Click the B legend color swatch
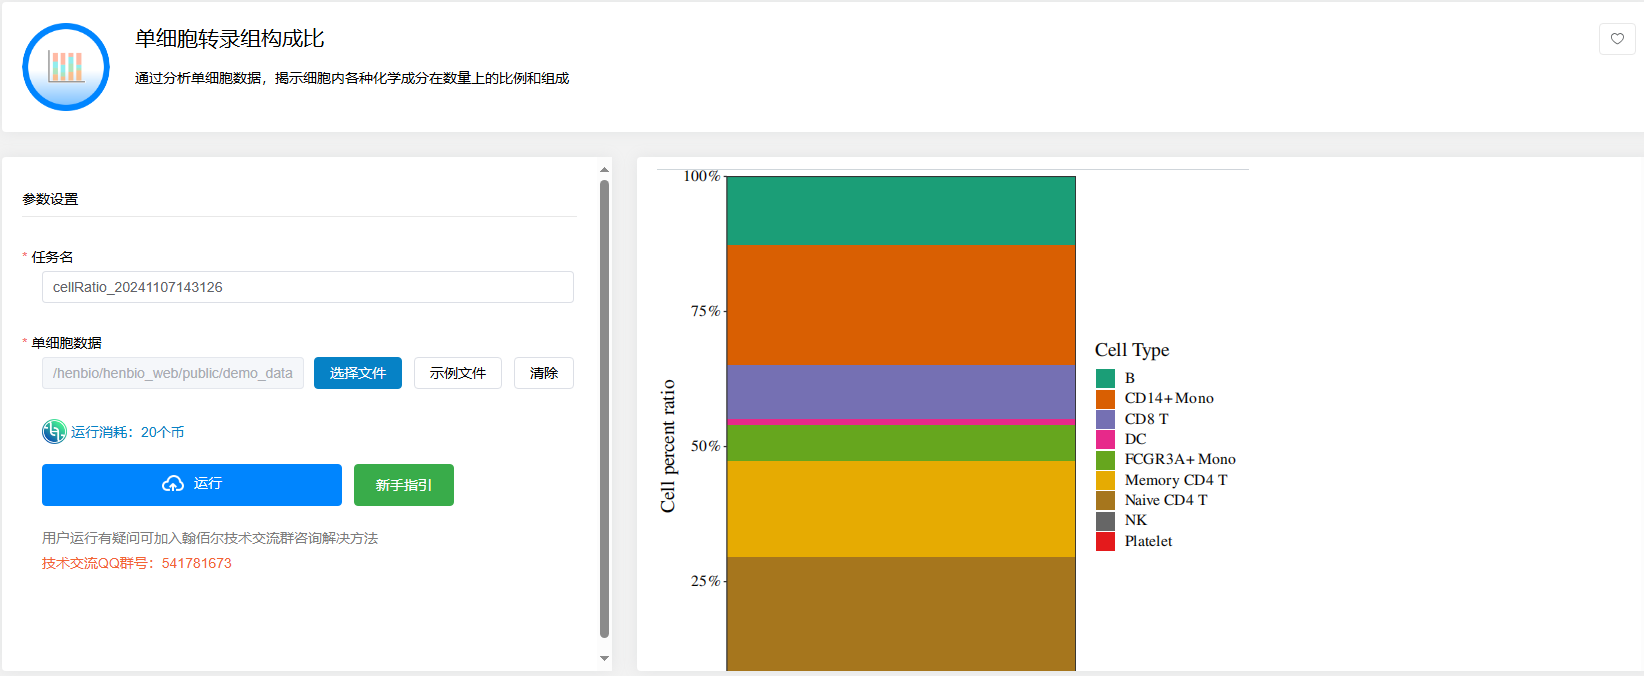Image resolution: width=1644 pixels, height=676 pixels. point(1105,378)
